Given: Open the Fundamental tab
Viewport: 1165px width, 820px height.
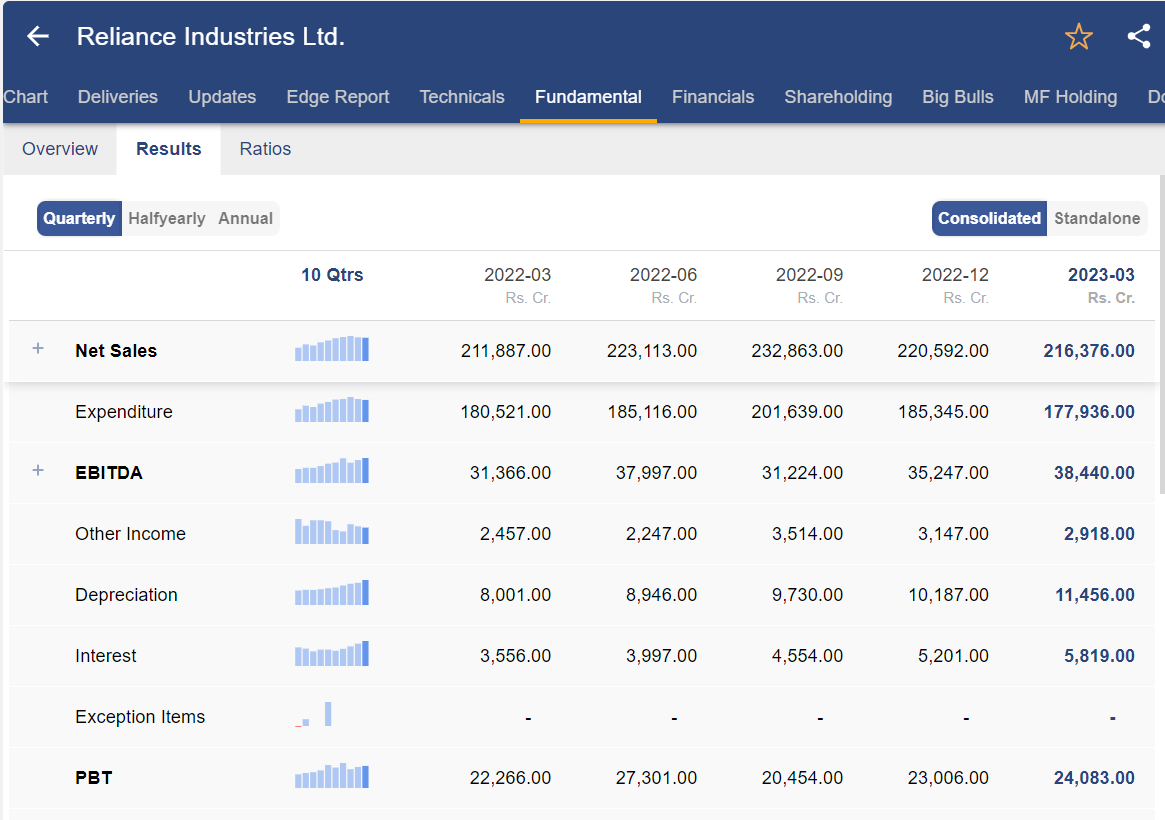Looking at the screenshot, I should (x=588, y=97).
